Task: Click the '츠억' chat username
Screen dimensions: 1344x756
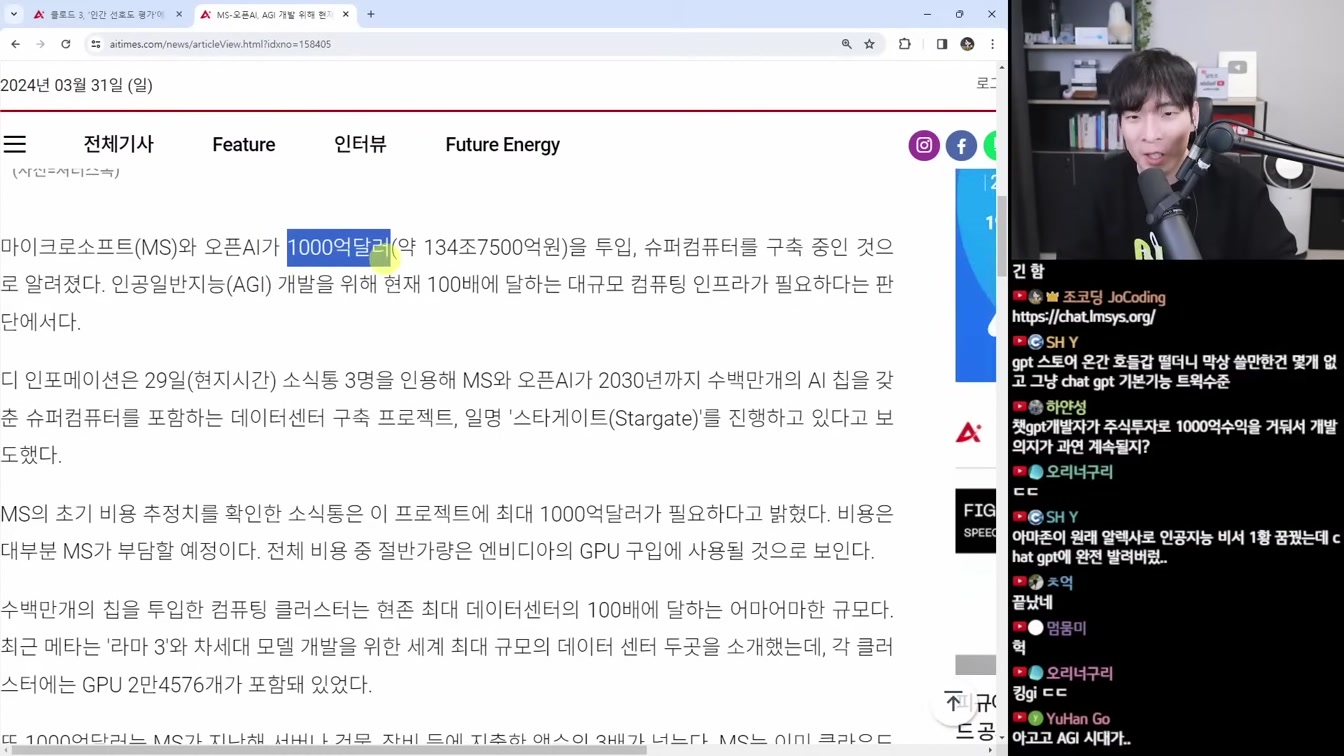Action: coord(1059,582)
